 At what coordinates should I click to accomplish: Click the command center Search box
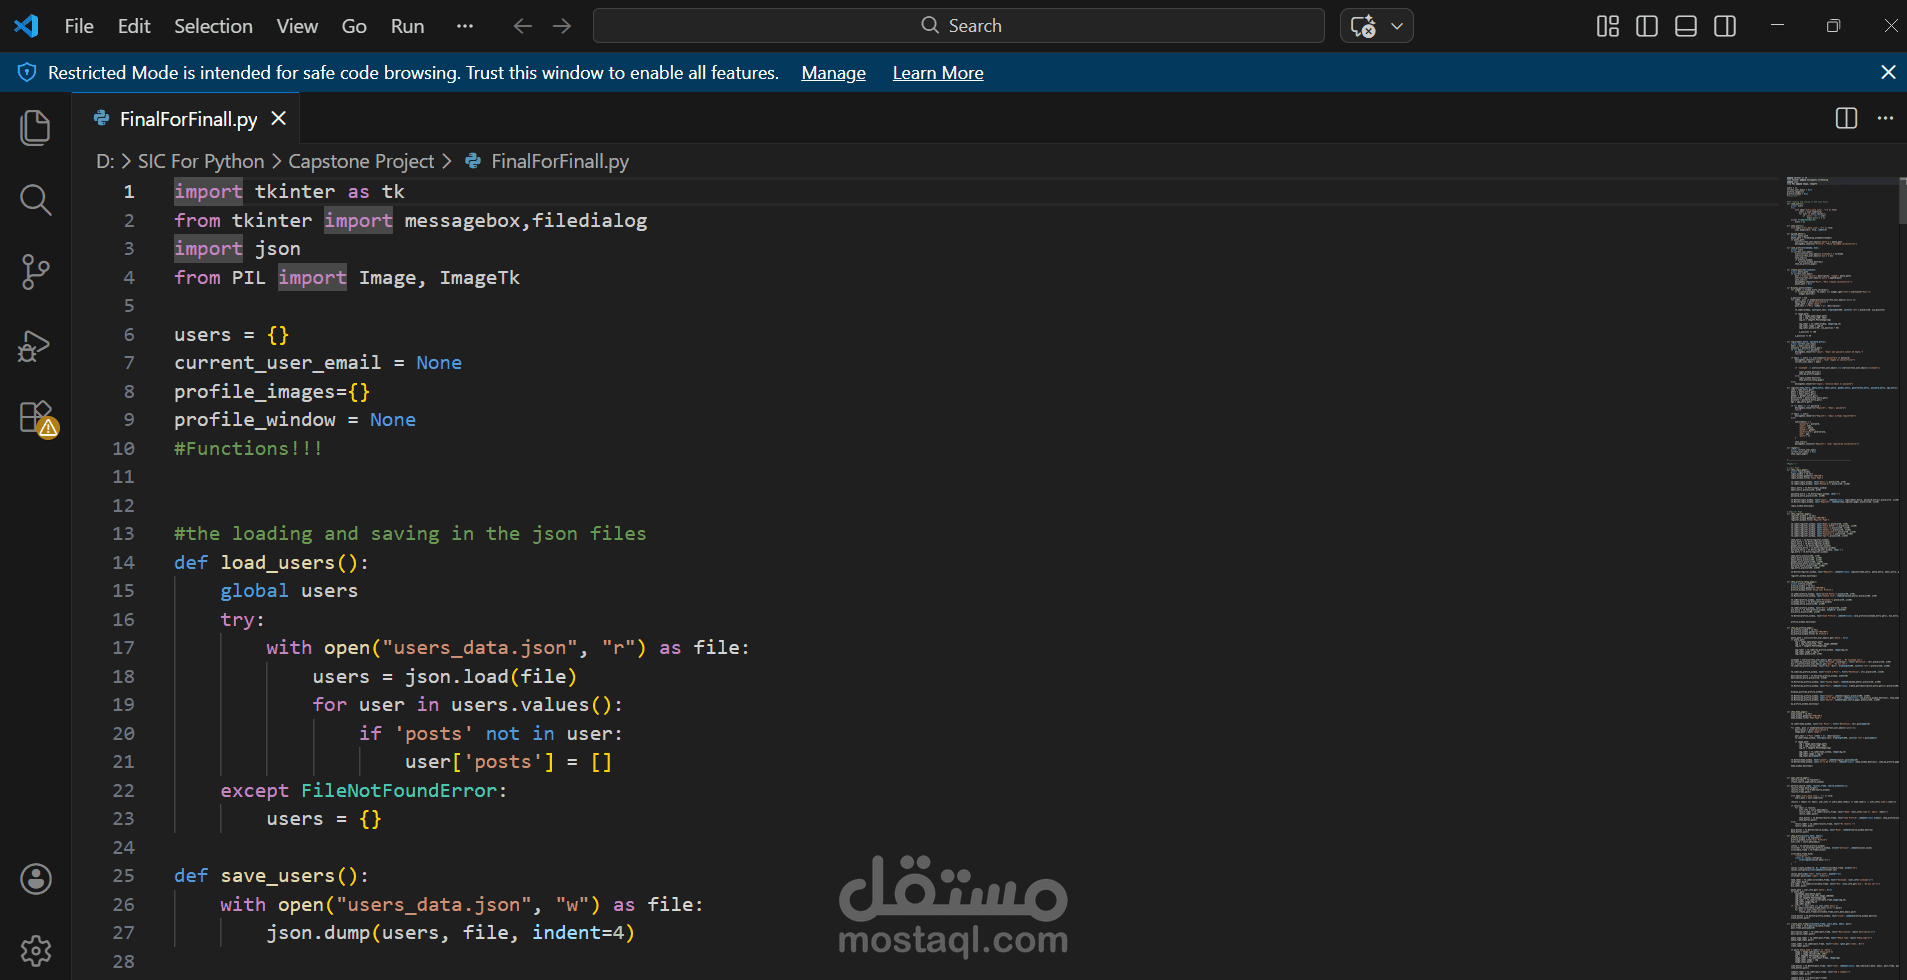pyautogui.click(x=959, y=26)
